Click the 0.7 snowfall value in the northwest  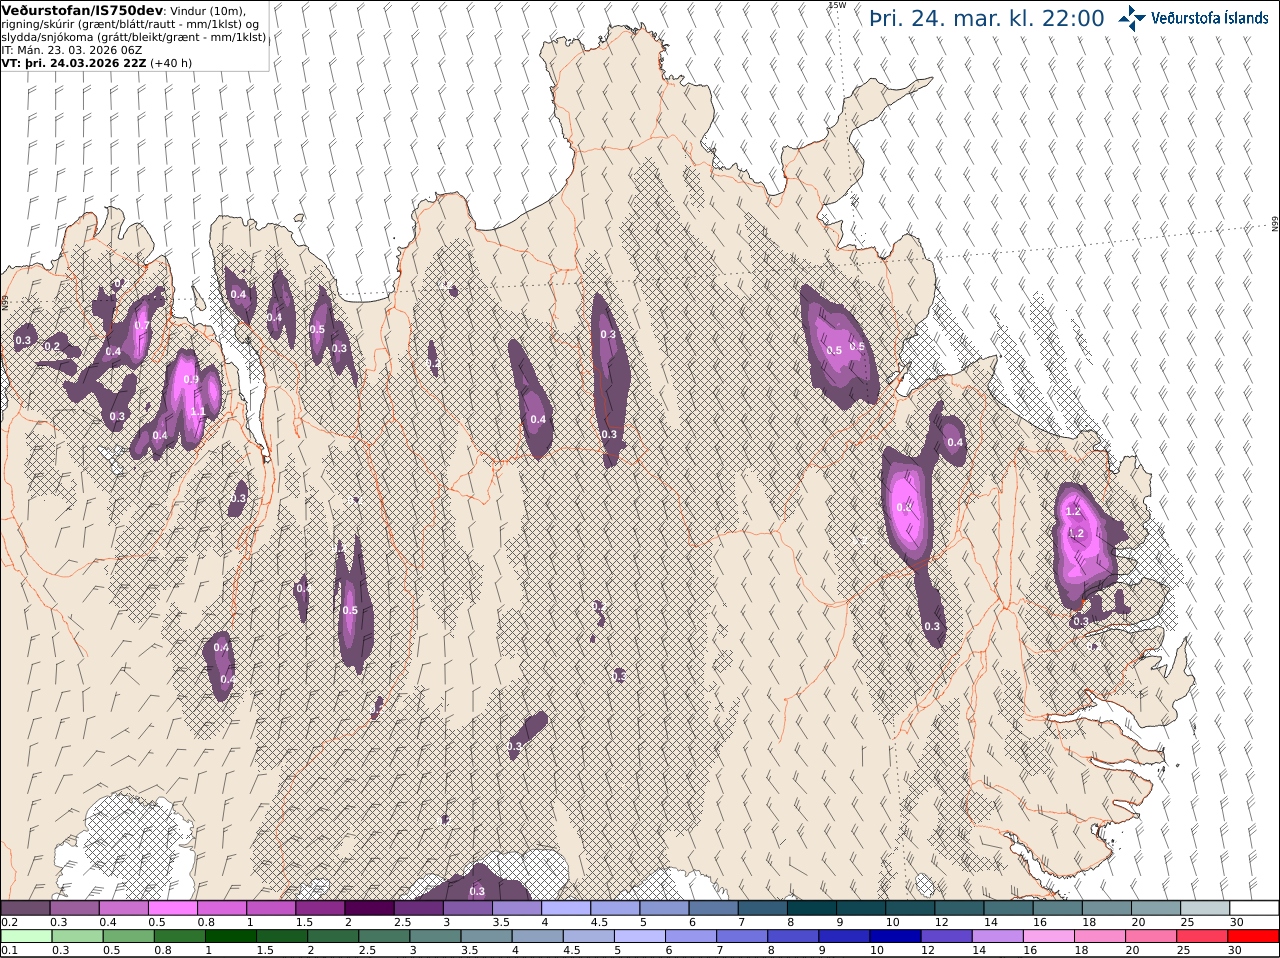coord(142,326)
